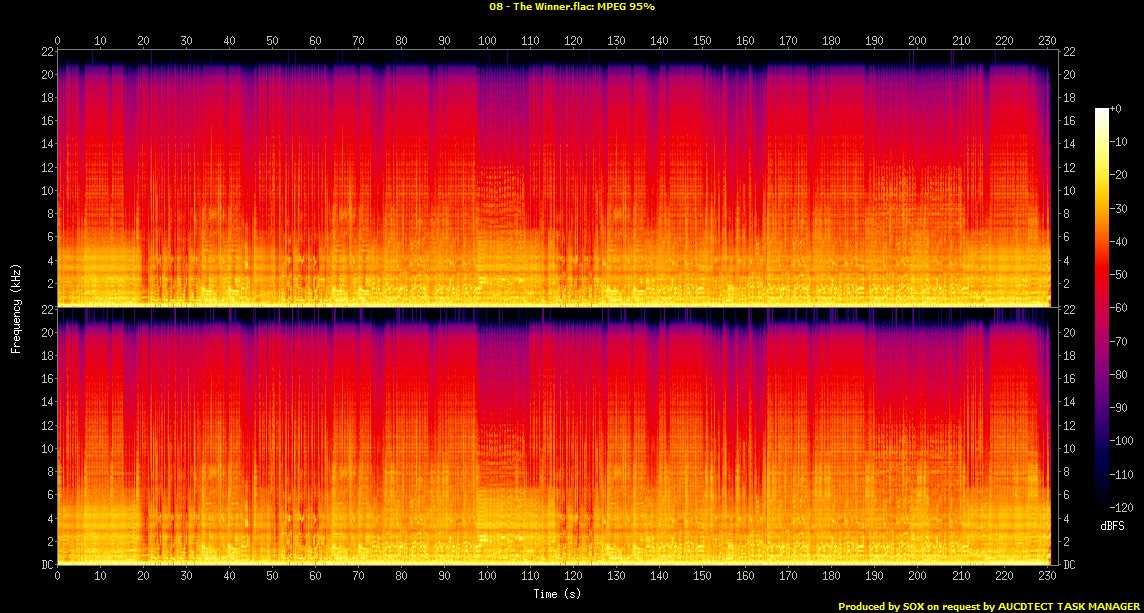The height and width of the screenshot is (613, 1144).
Task: Select the 230 second mark on the bottom time axis
Action: tap(1047, 576)
